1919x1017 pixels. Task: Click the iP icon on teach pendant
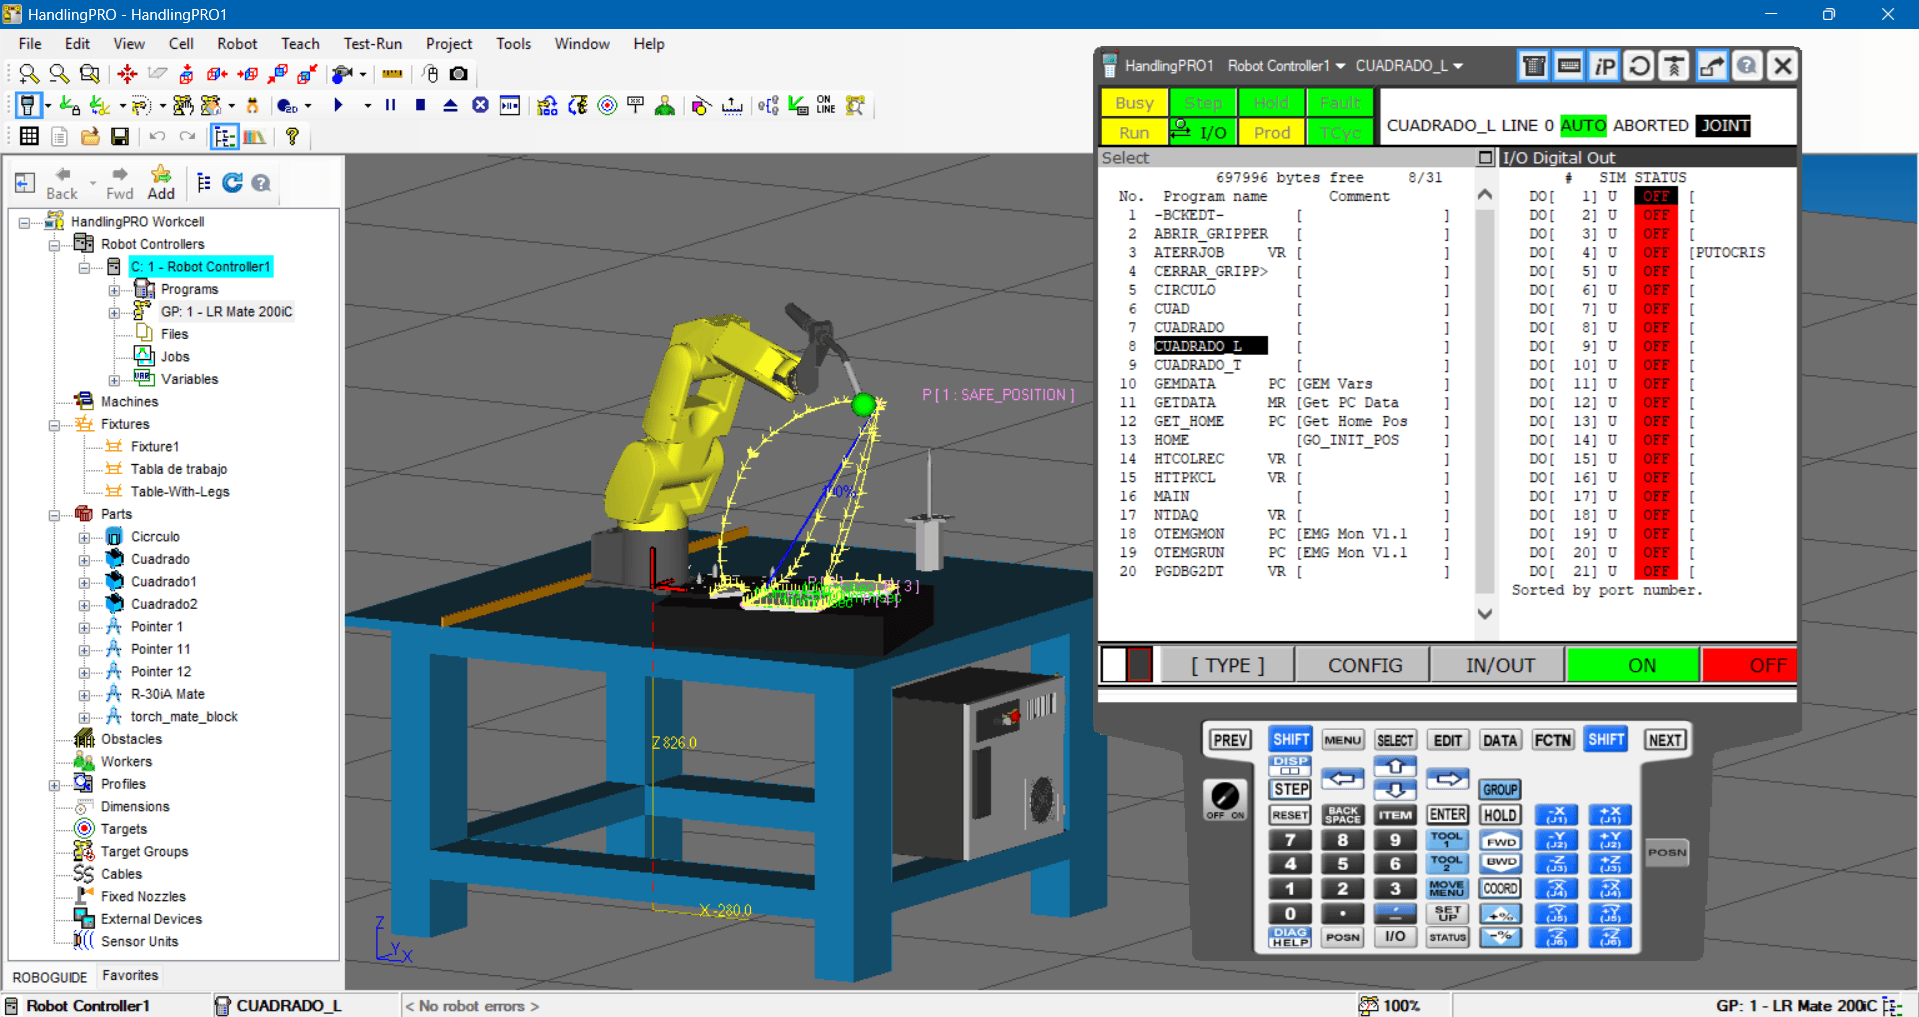pyautogui.click(x=1604, y=66)
